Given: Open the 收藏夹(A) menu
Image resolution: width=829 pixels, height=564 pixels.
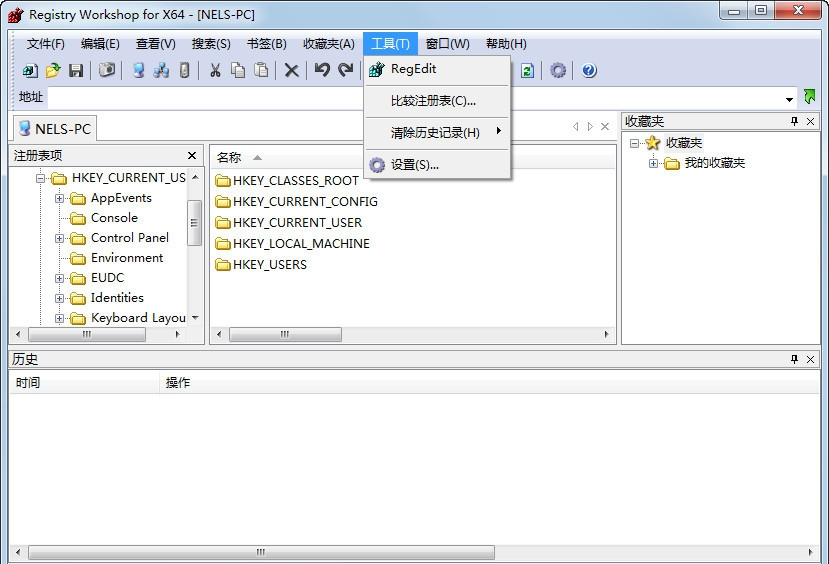Looking at the screenshot, I should click(x=328, y=44).
